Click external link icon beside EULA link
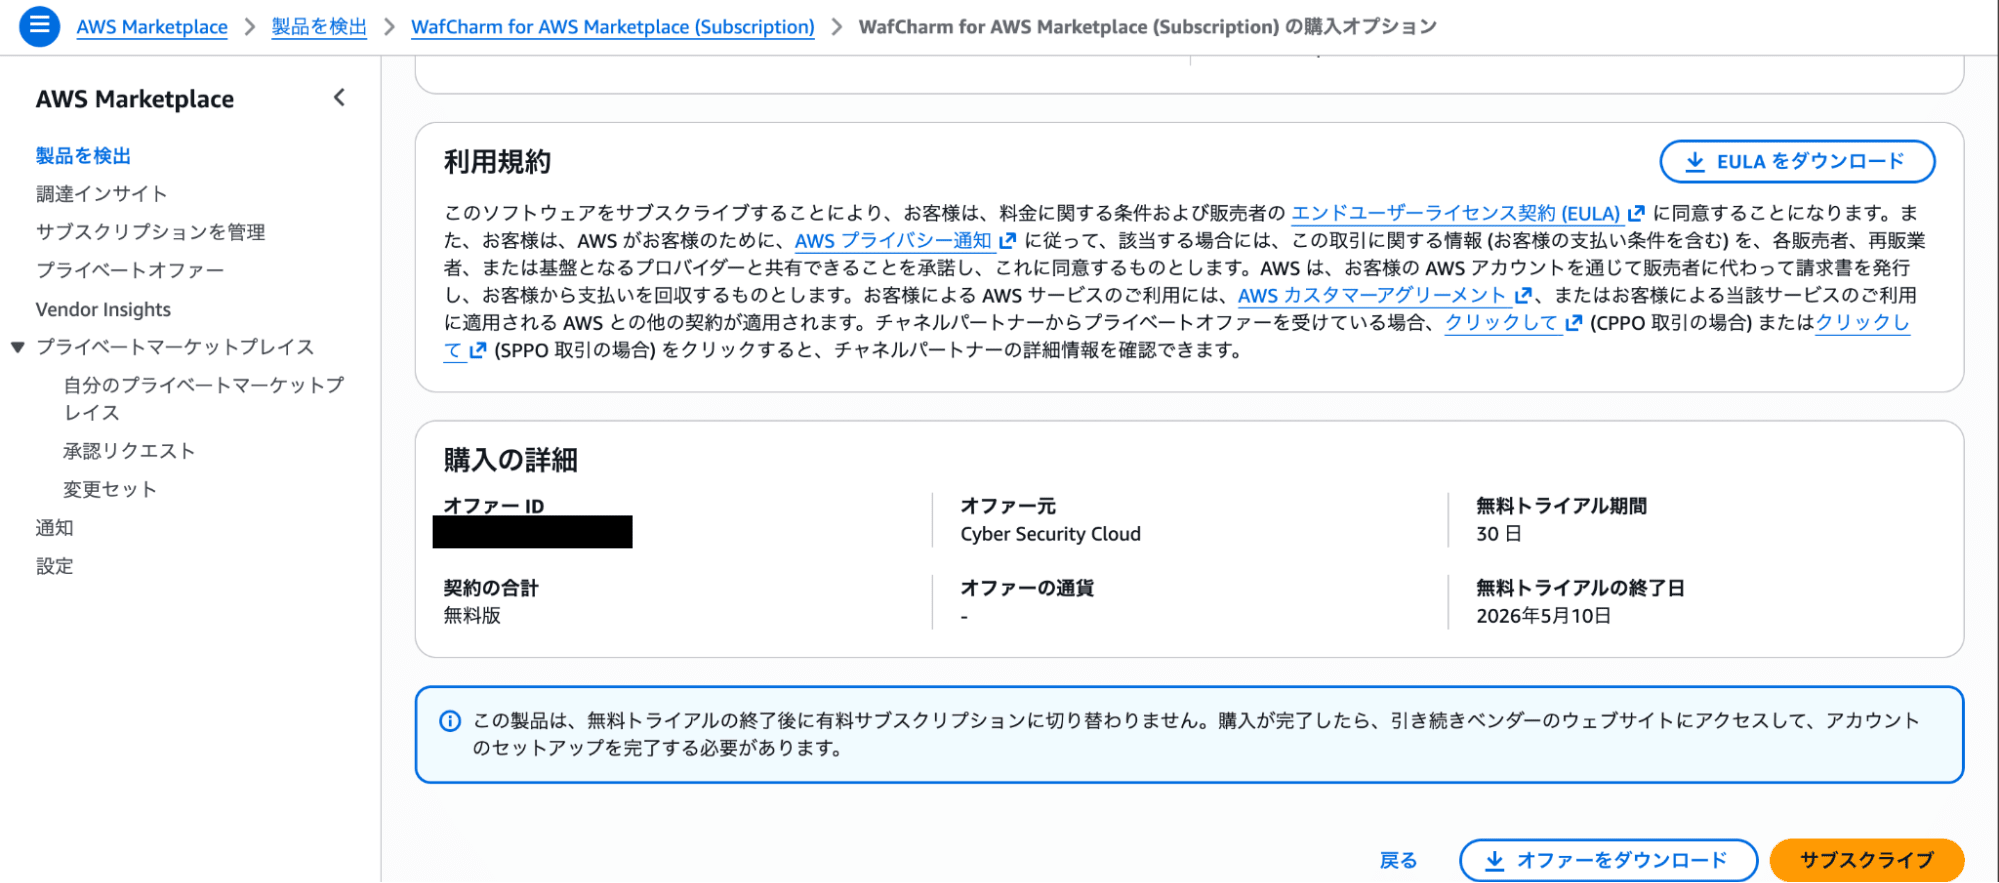The image size is (1999, 883). [1636, 213]
